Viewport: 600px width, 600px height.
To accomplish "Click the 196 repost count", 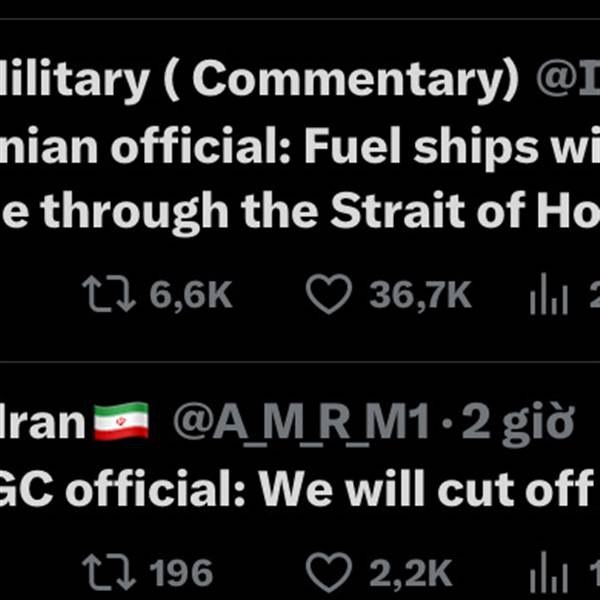I will click(181, 572).
